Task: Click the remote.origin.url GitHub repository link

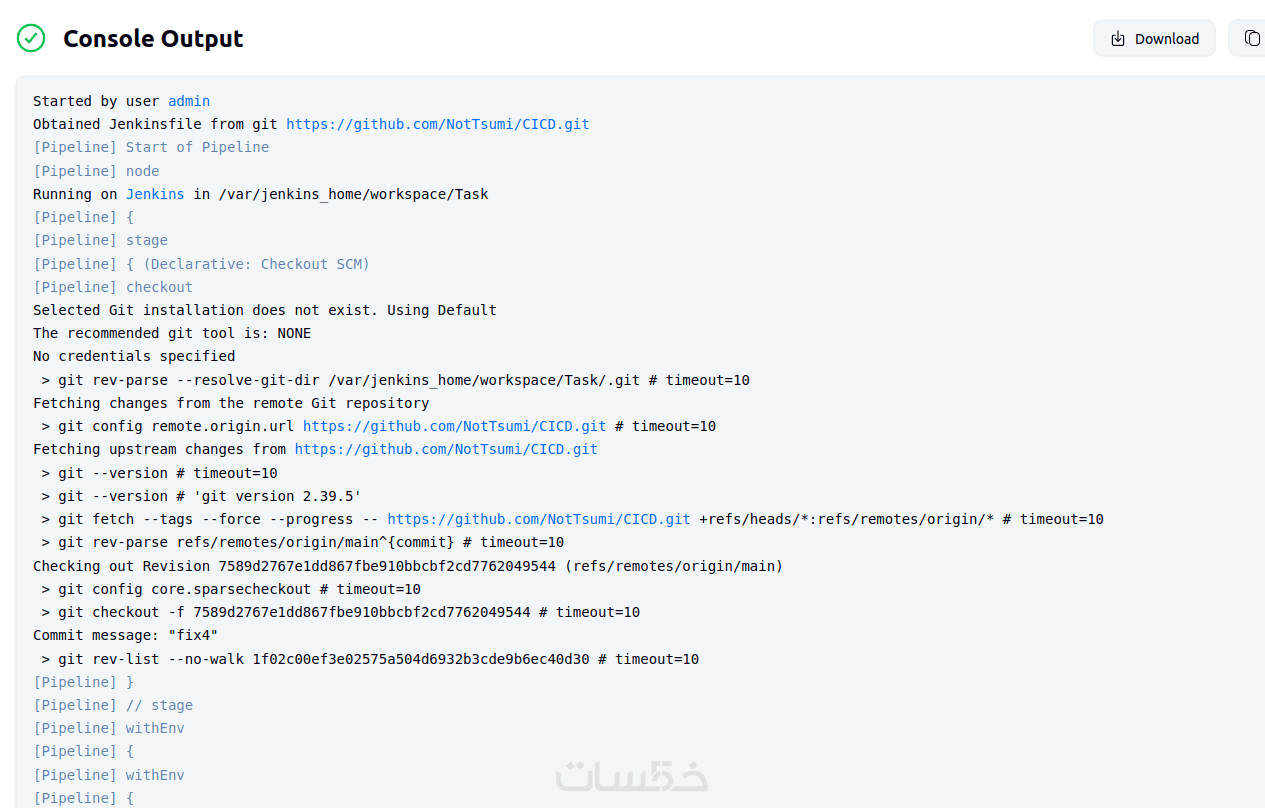Action: coord(454,426)
